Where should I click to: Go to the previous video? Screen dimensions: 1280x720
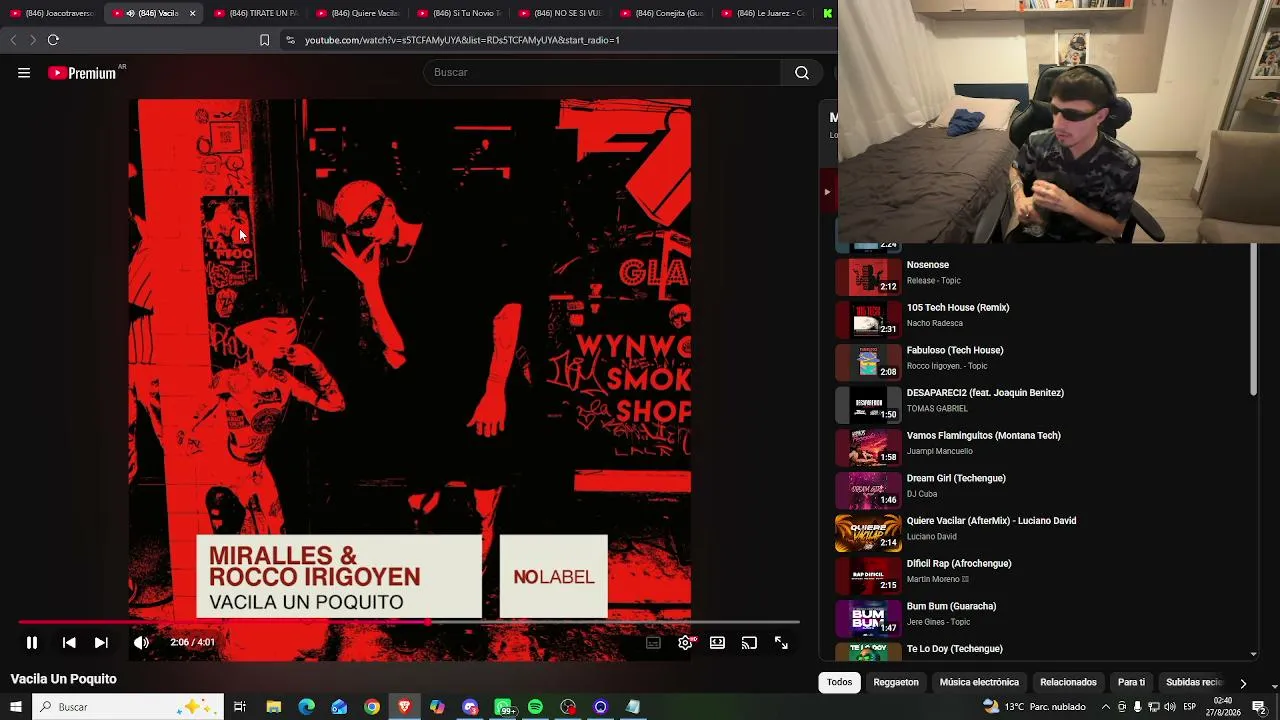pos(69,643)
